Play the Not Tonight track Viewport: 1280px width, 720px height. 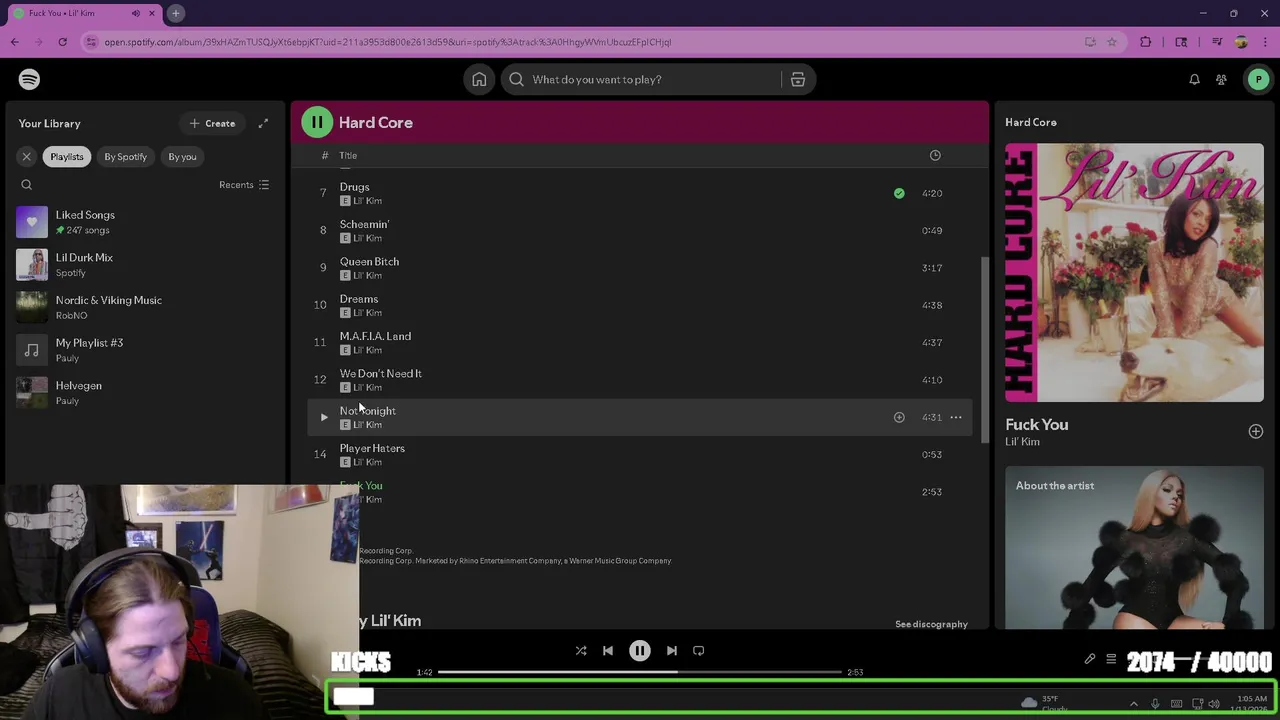click(323, 418)
